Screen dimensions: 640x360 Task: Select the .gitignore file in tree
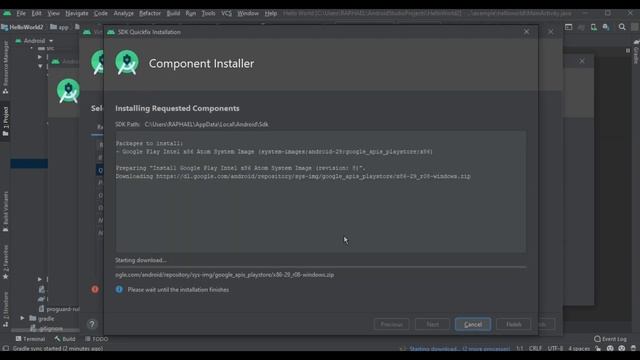47,328
